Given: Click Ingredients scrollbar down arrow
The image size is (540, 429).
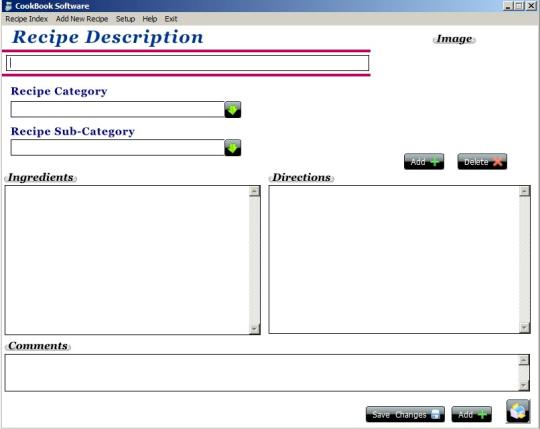Looking at the screenshot, I should point(255,329).
